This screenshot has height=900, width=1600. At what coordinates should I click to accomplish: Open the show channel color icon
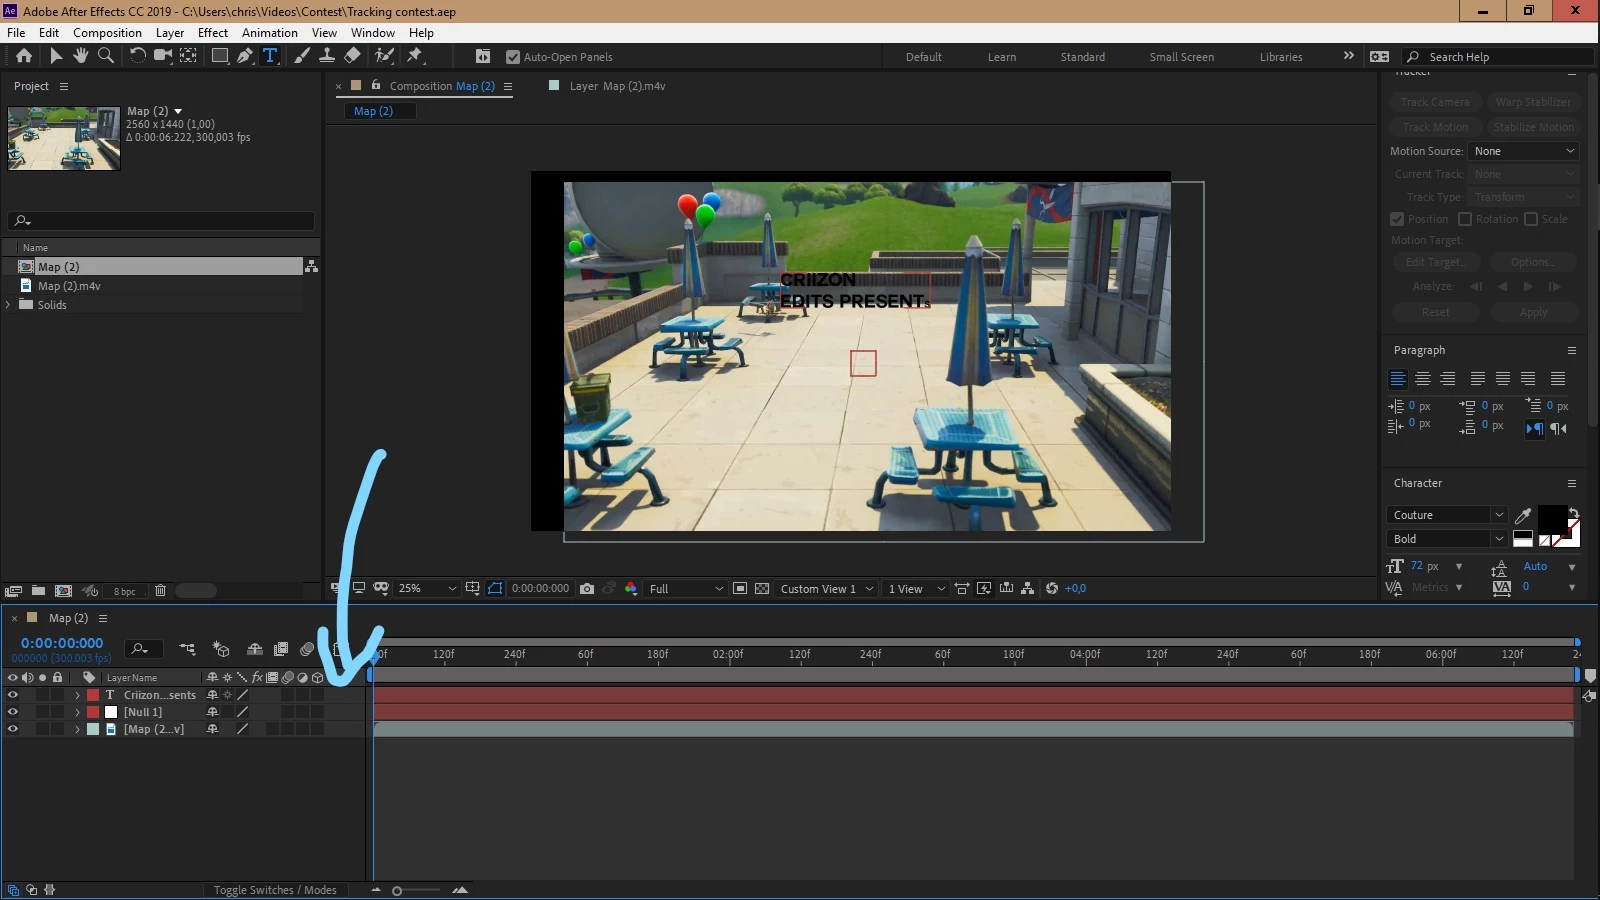[x=631, y=588]
